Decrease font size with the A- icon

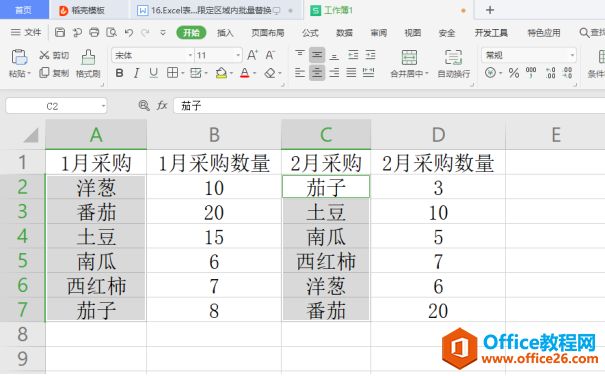pyautogui.click(x=270, y=55)
